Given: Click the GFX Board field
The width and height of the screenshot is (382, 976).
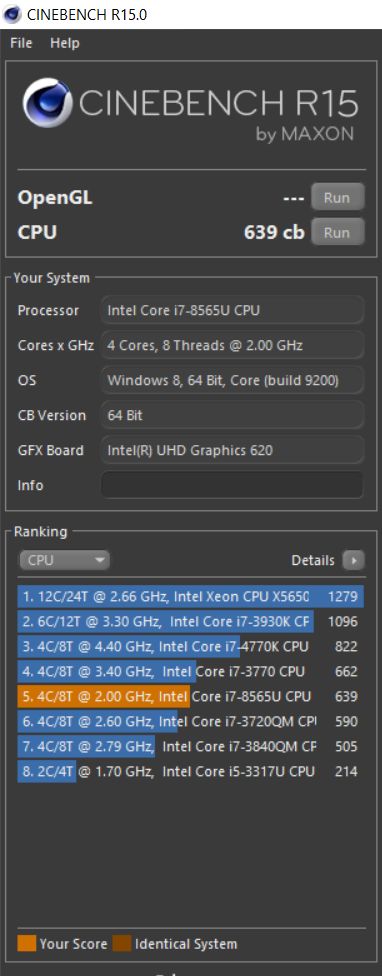Looking at the screenshot, I should tap(232, 449).
